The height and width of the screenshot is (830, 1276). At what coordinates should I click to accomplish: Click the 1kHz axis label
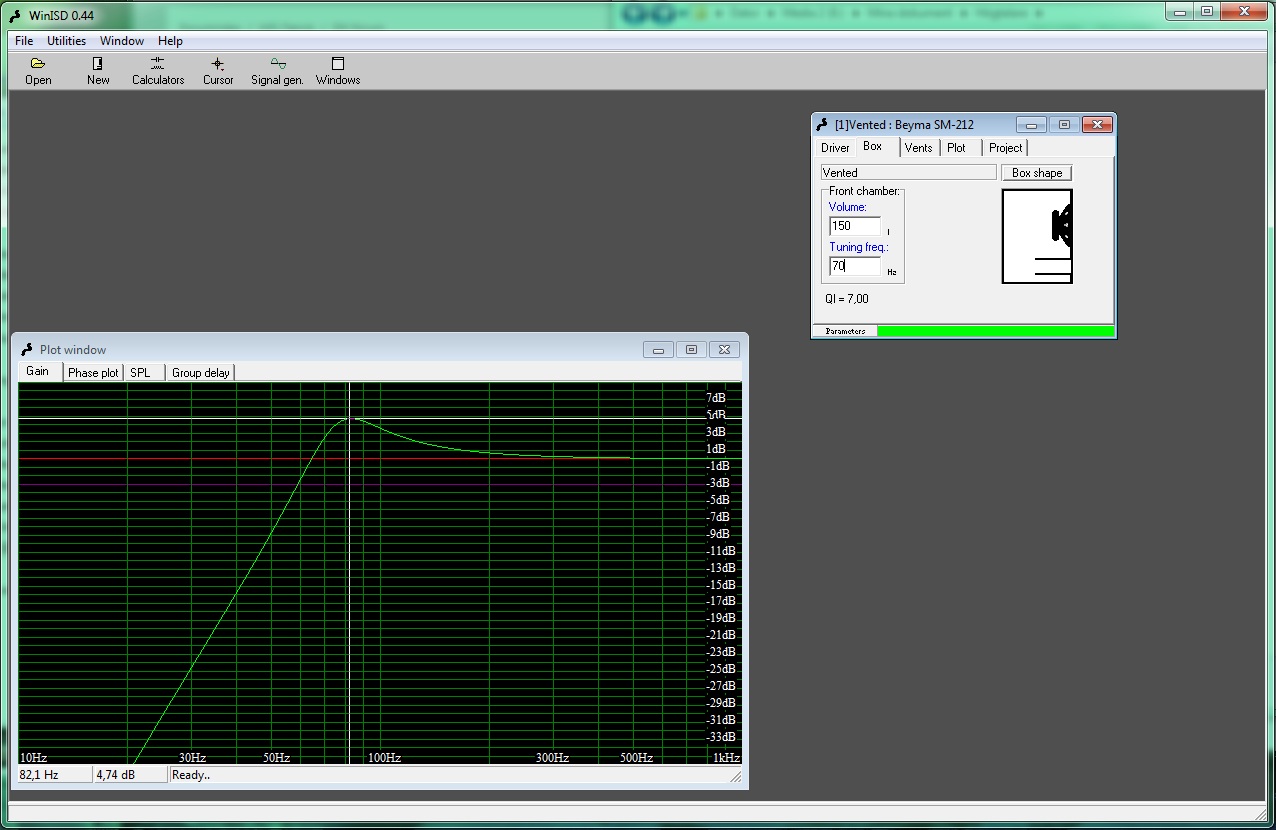coord(726,758)
